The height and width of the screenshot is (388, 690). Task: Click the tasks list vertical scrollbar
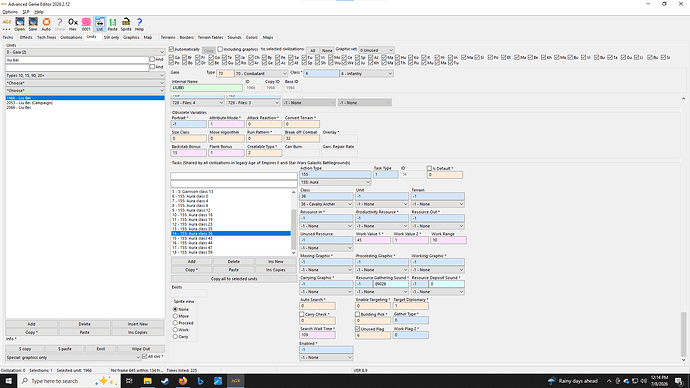pyautogui.click(x=294, y=222)
